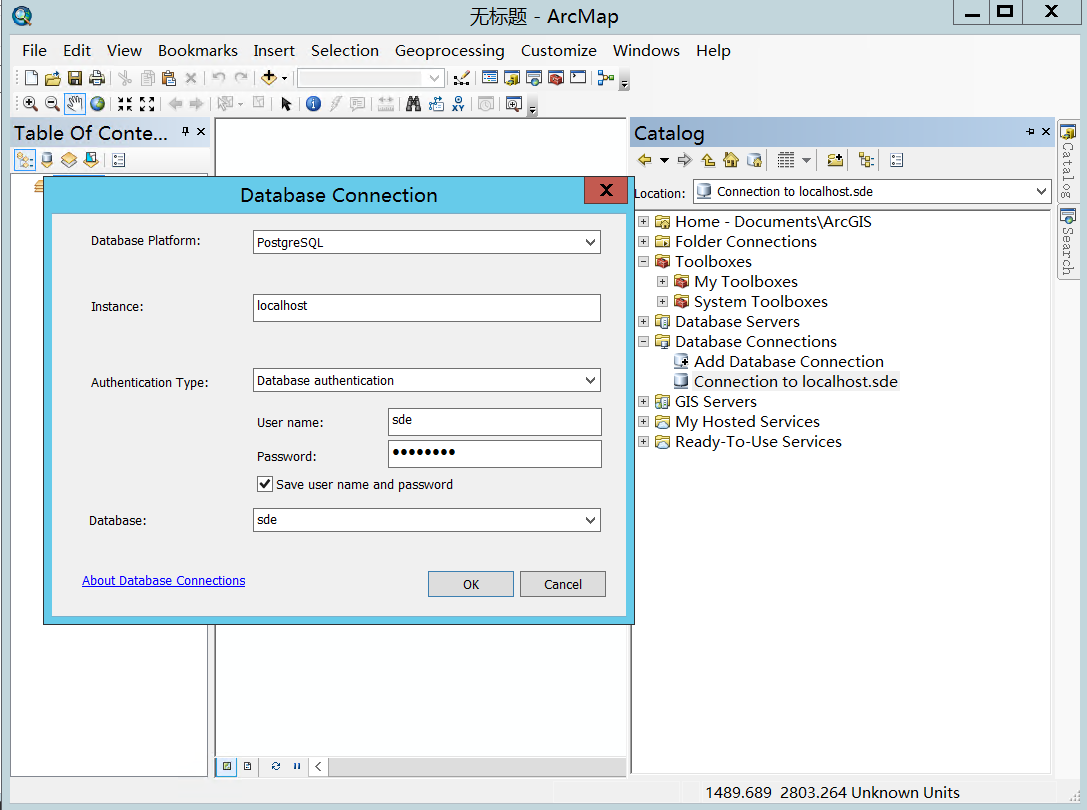Click Fixed Zoom Out arrows

point(147,104)
